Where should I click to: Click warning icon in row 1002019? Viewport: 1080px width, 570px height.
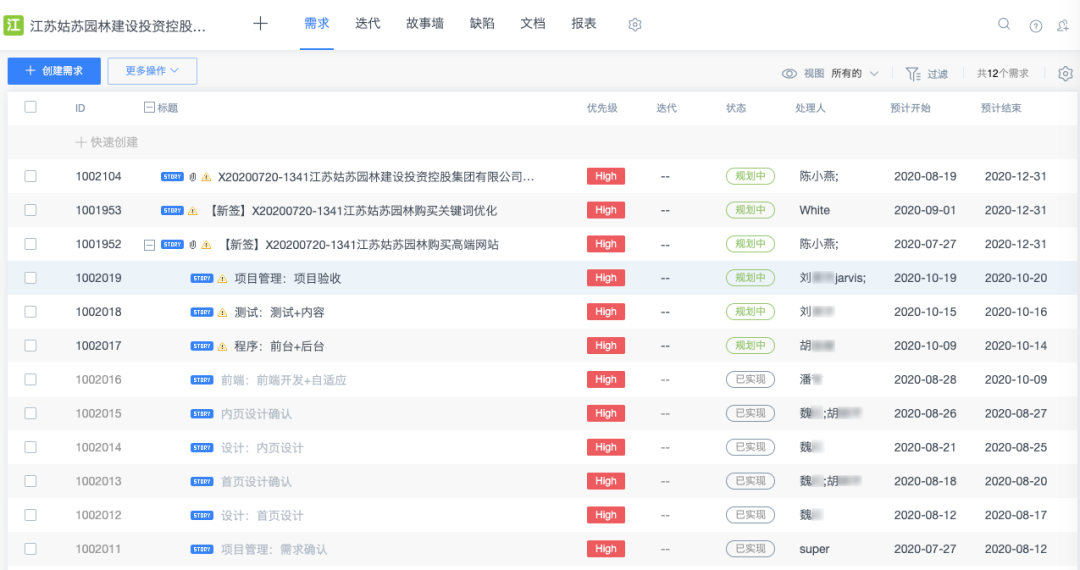tap(222, 279)
